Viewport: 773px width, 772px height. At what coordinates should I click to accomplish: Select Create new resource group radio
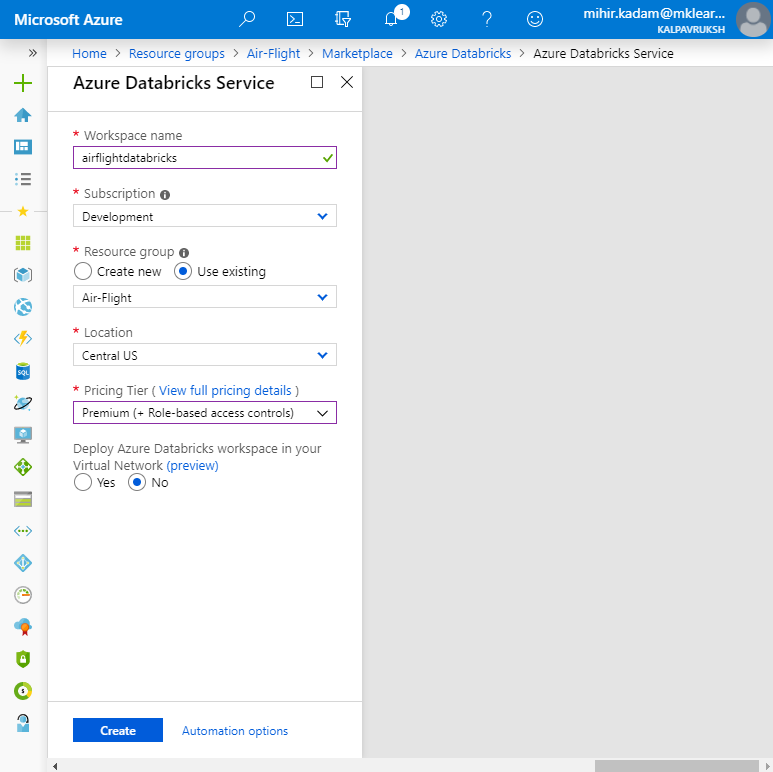tap(83, 271)
